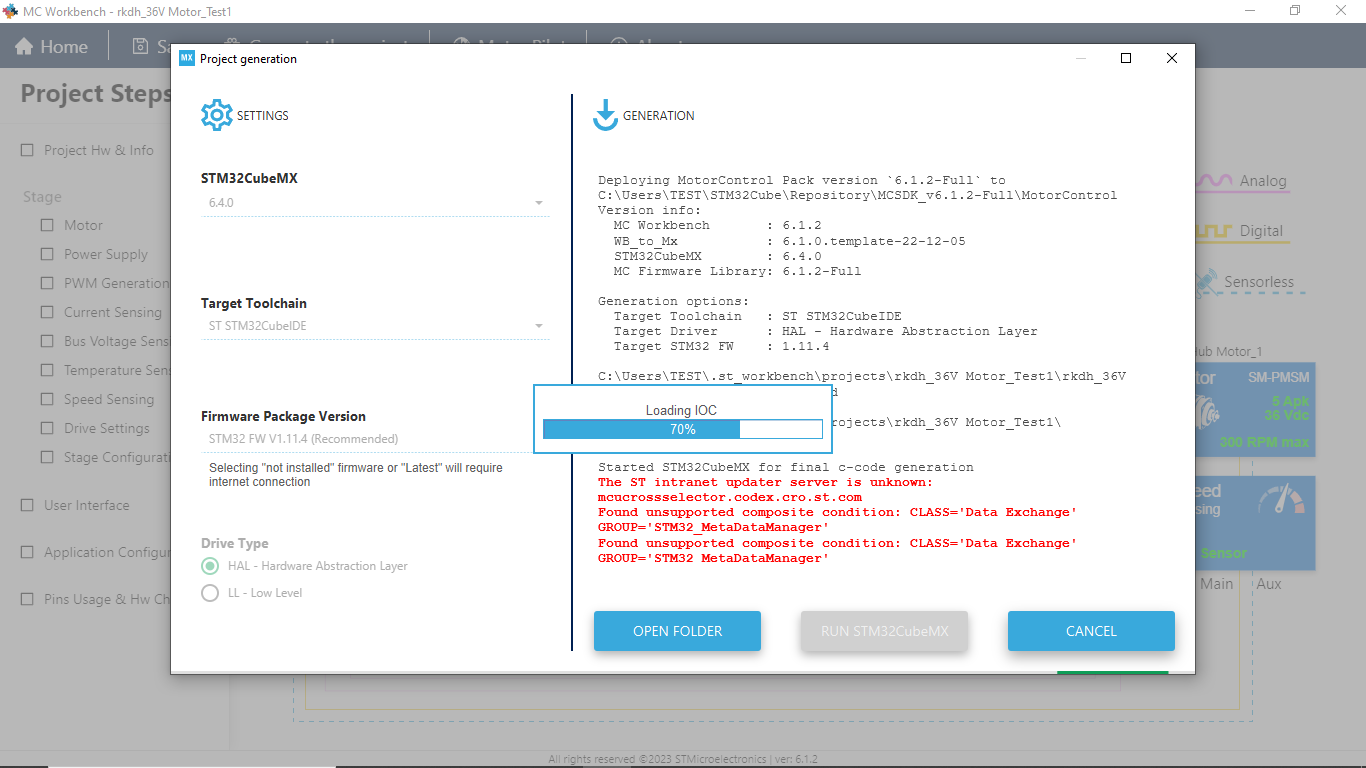Select the LL - Low Level radio button
1366x768 pixels.
tap(210, 593)
